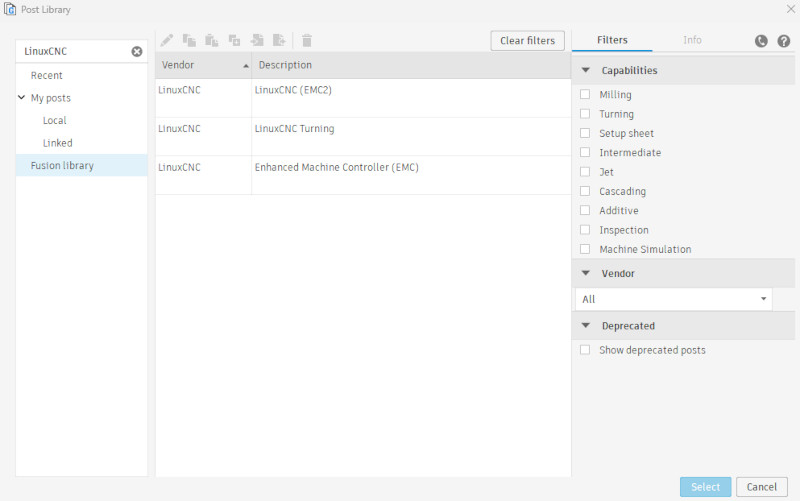Sort by the Description column header
800x501 pixels.
411,65
